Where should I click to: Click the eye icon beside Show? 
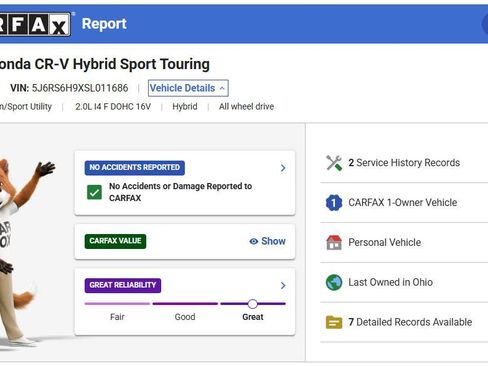coord(254,241)
